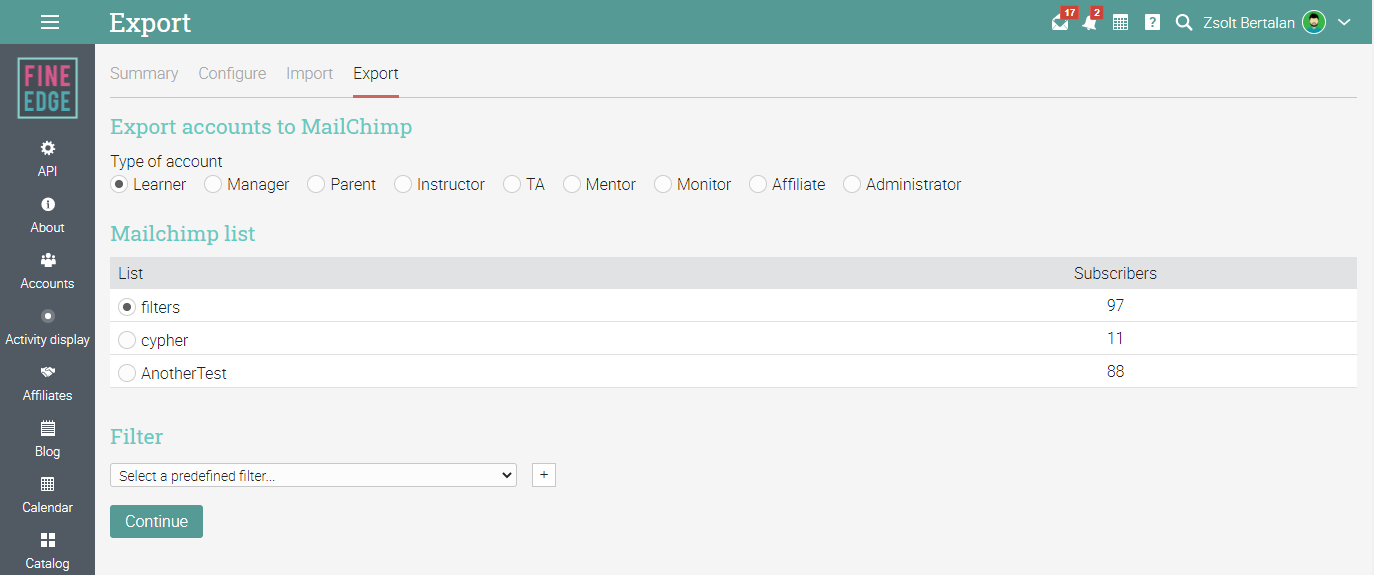Image resolution: width=1374 pixels, height=575 pixels.
Task: Choose the filters Mailchimp list
Action: click(x=127, y=307)
